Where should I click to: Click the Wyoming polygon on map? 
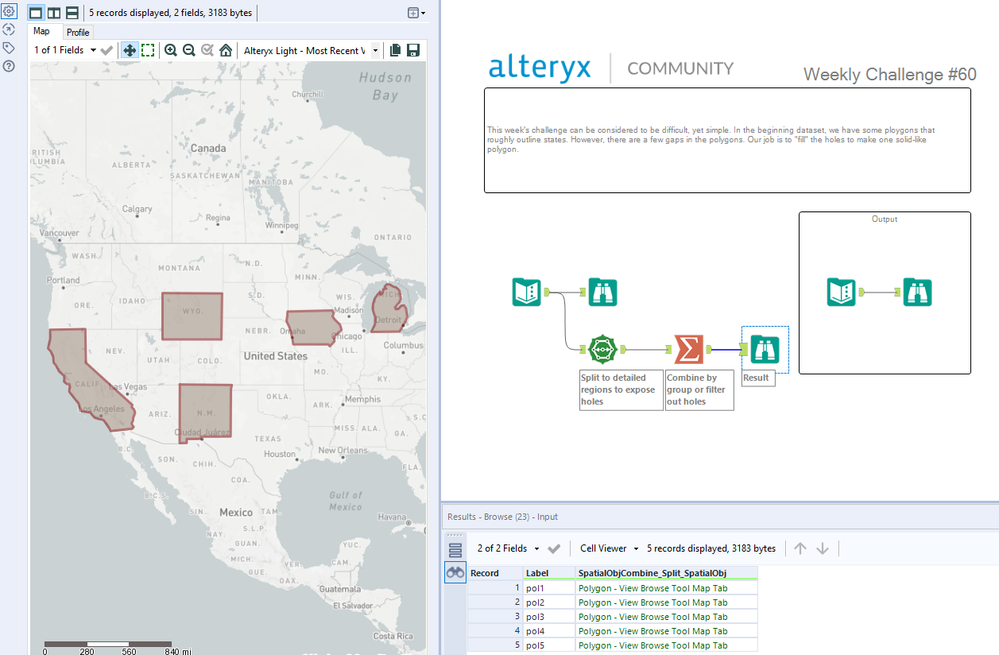click(192, 316)
